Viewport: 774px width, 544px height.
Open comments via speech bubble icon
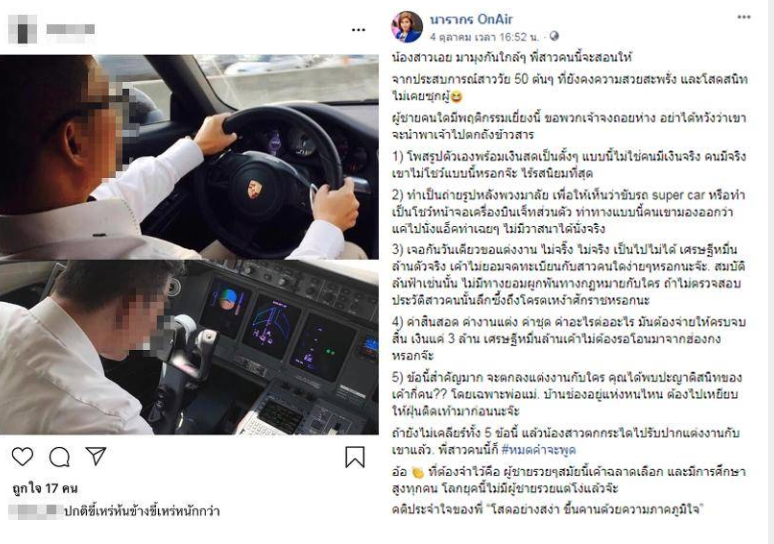pyautogui.click(x=59, y=457)
